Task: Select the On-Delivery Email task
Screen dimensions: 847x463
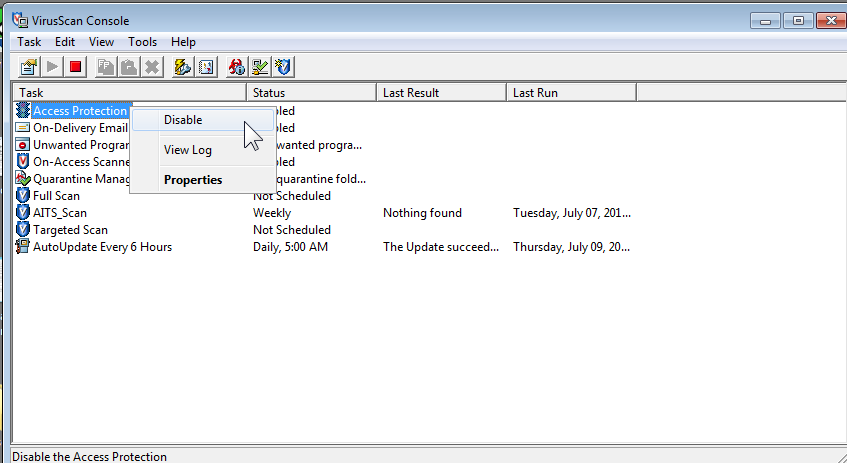Action: 80,128
